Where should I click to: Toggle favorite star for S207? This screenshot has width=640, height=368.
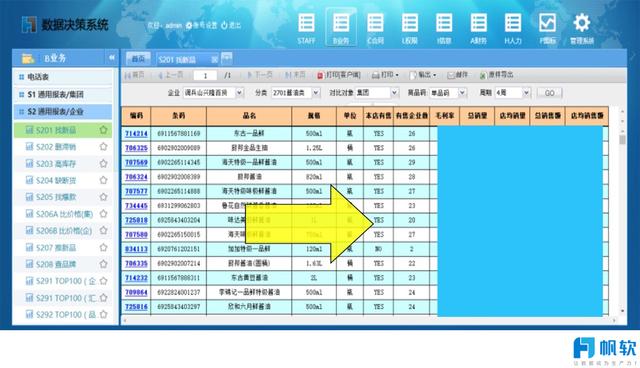(104, 247)
